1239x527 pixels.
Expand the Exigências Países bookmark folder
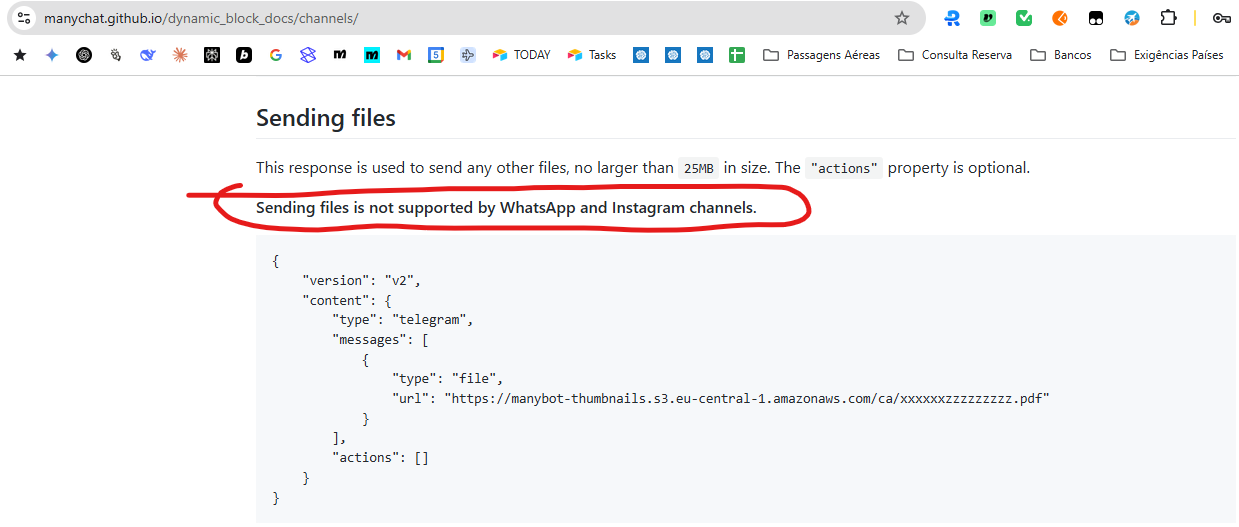pos(1167,55)
